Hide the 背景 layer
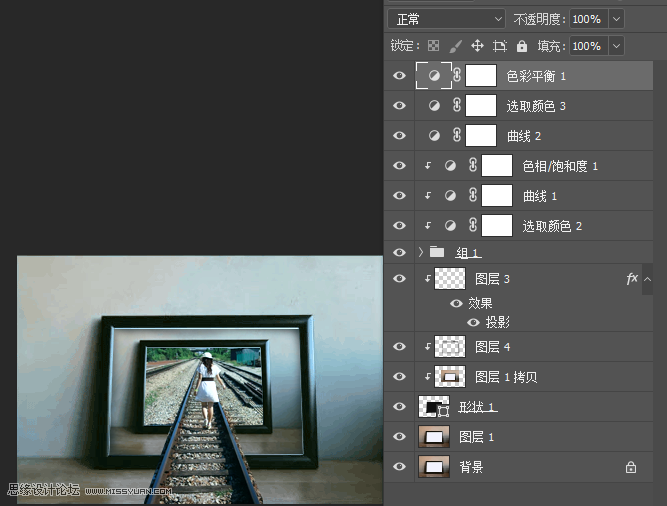The width and height of the screenshot is (667, 506). coord(399,466)
